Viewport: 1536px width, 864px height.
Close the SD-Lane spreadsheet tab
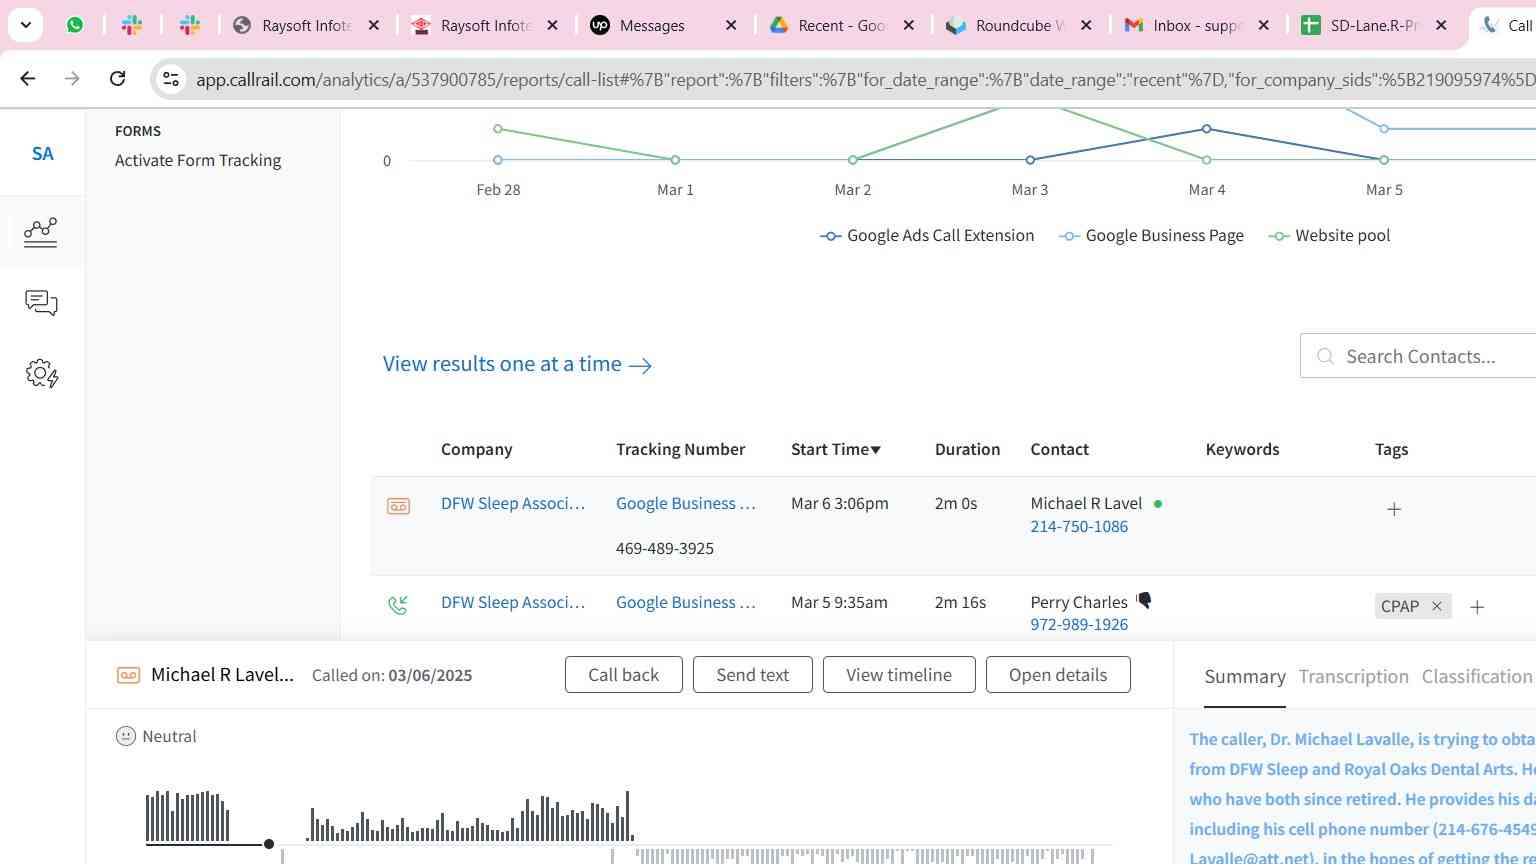click(1441, 25)
